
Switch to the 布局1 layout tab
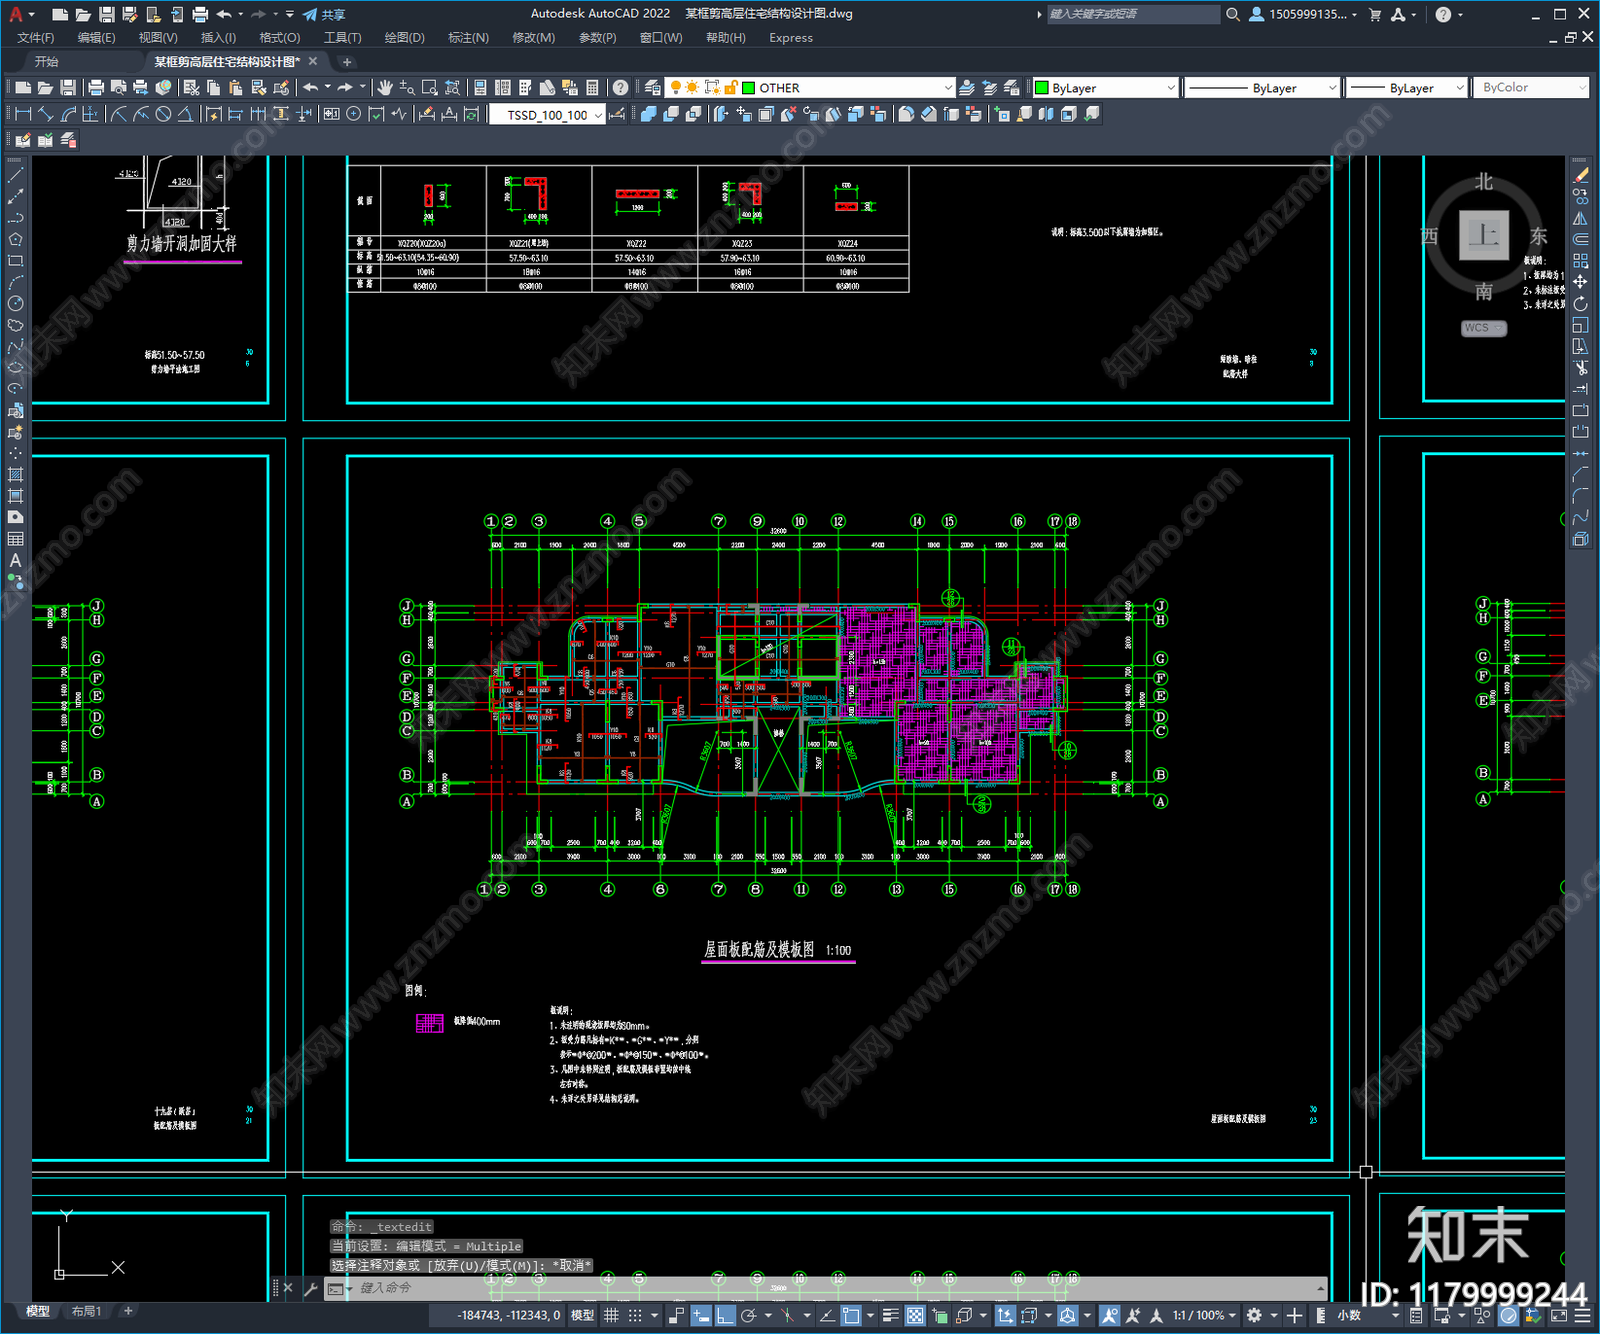(86, 1311)
